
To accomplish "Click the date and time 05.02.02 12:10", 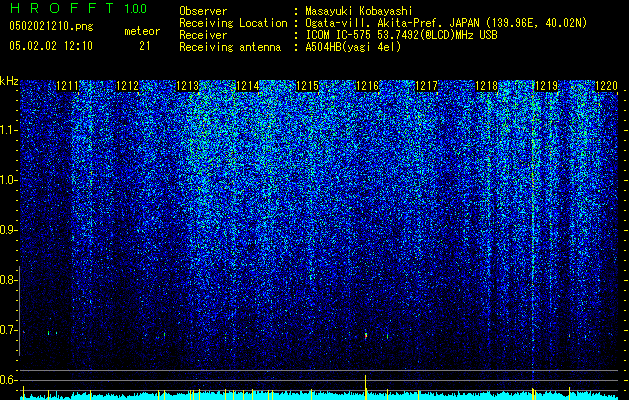I will (x=51, y=46).
